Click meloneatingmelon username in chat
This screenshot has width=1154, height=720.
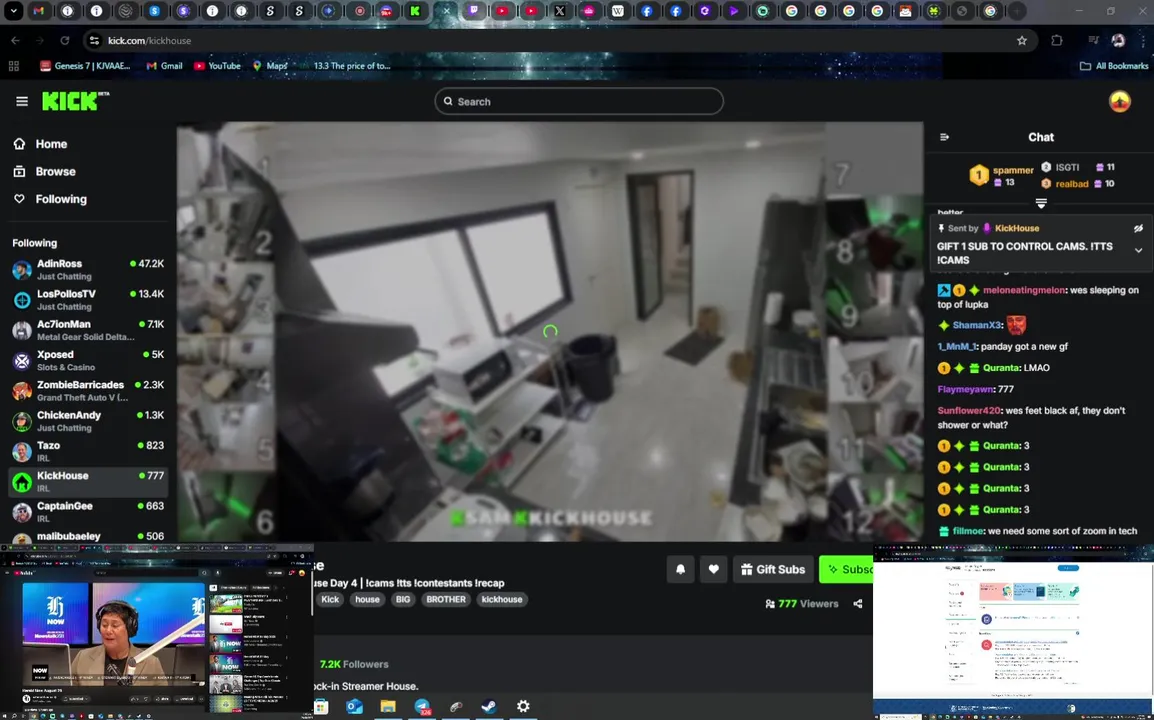point(1024,290)
